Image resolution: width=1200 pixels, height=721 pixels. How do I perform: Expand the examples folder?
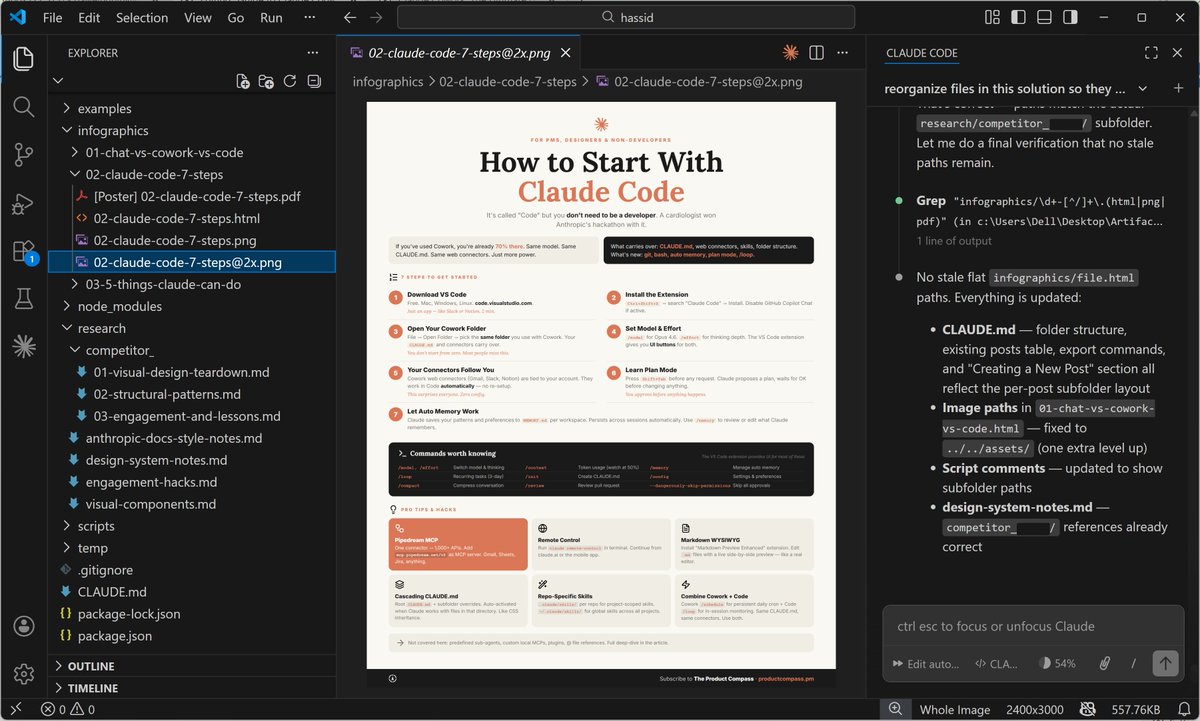[192, 108]
